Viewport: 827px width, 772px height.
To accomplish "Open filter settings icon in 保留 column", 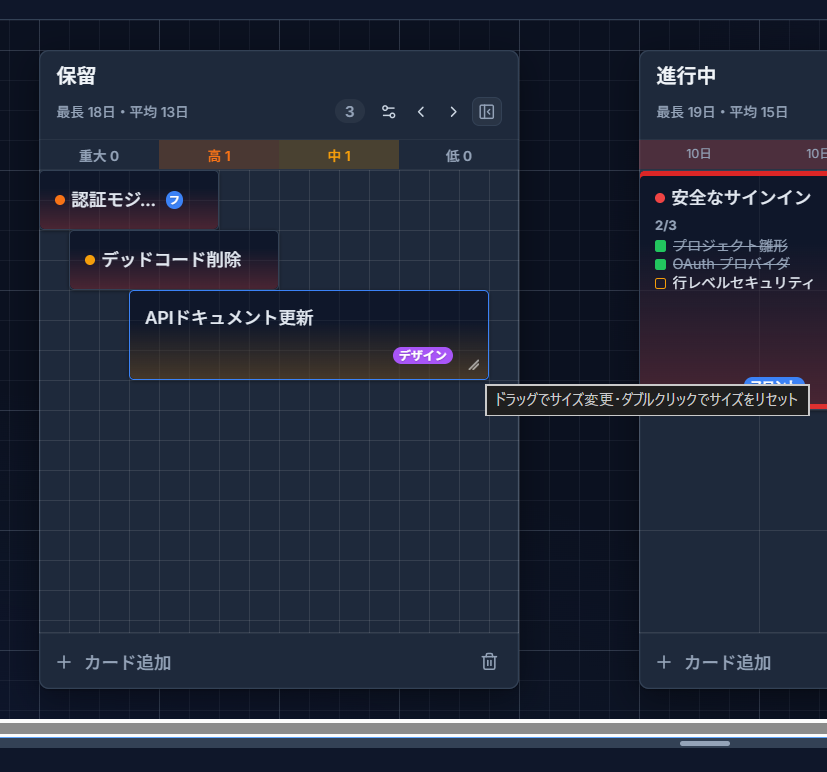I will point(389,112).
